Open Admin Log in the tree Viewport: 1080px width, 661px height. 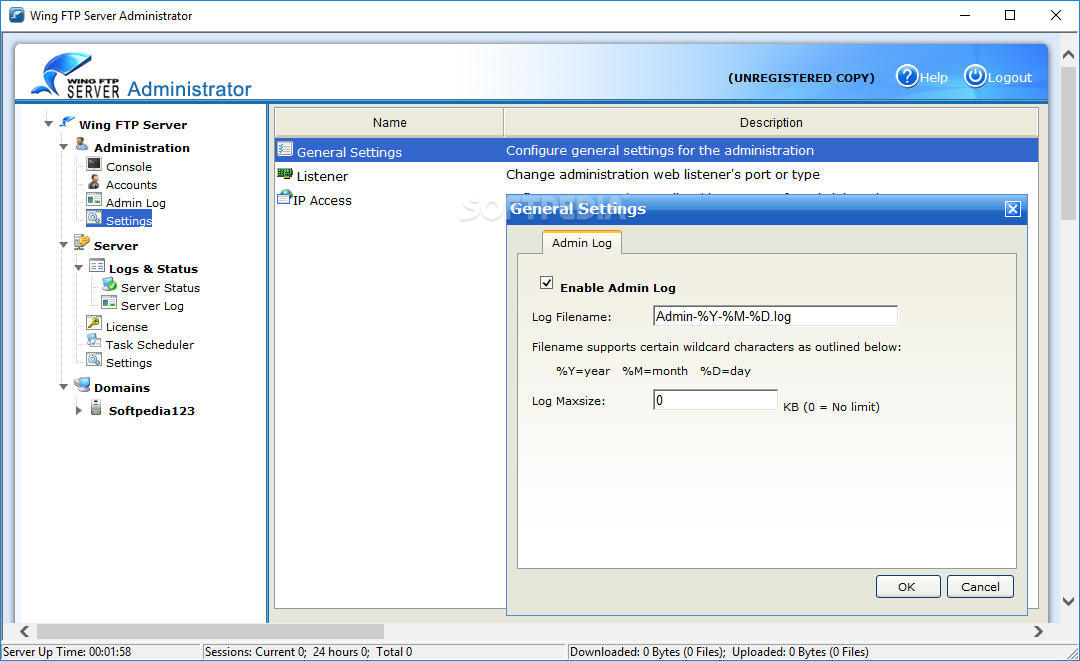[136, 202]
